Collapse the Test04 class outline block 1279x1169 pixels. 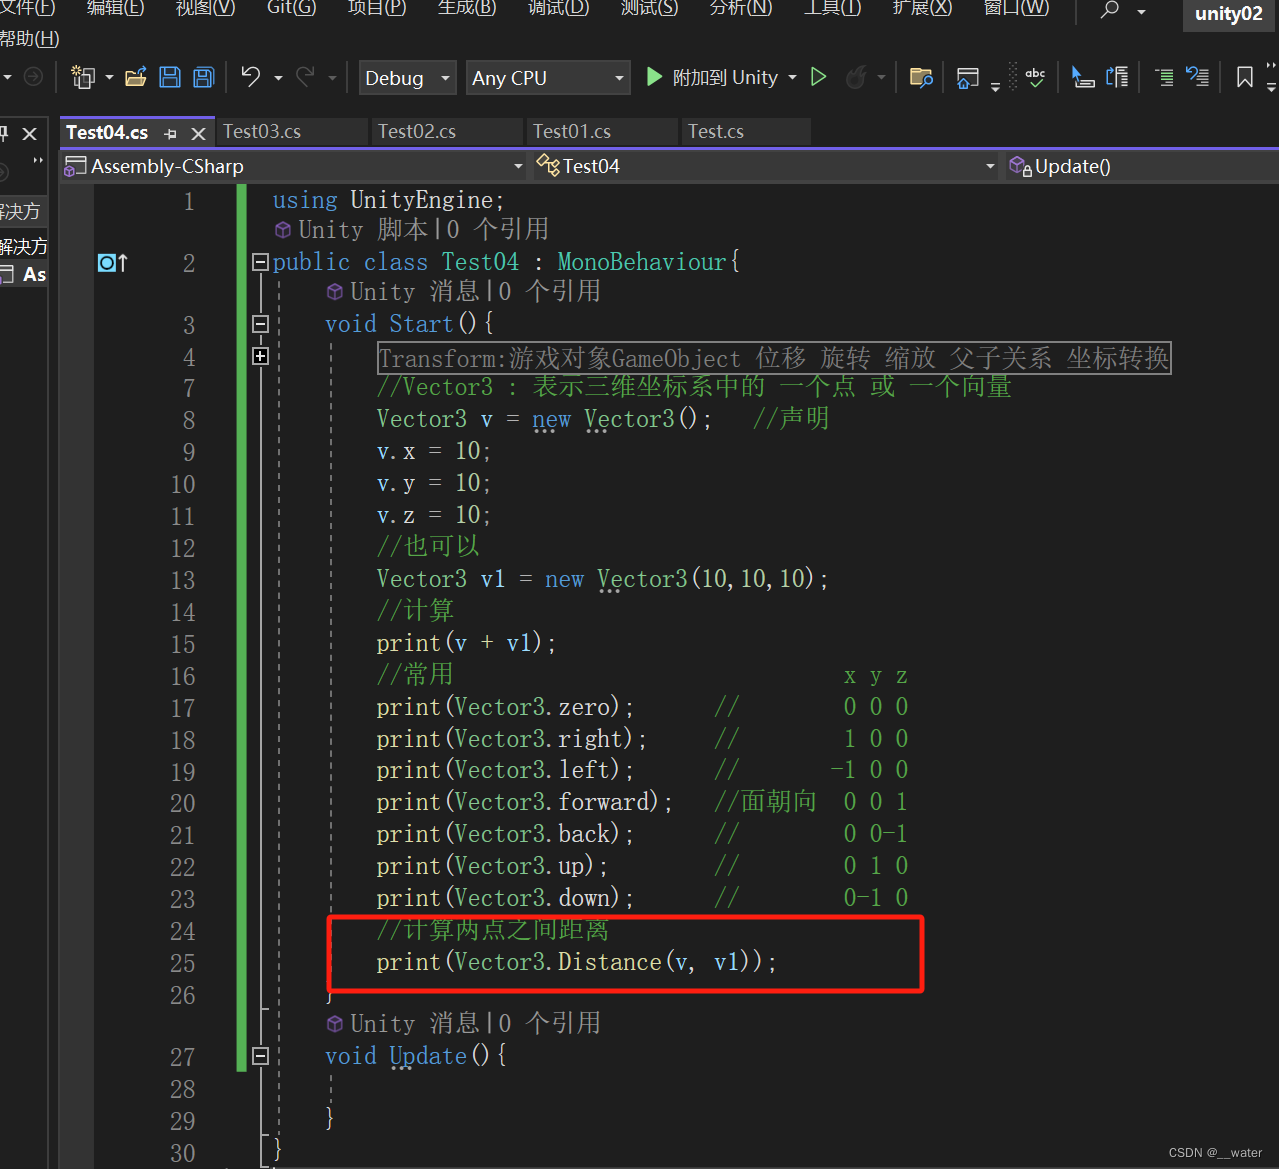point(260,262)
